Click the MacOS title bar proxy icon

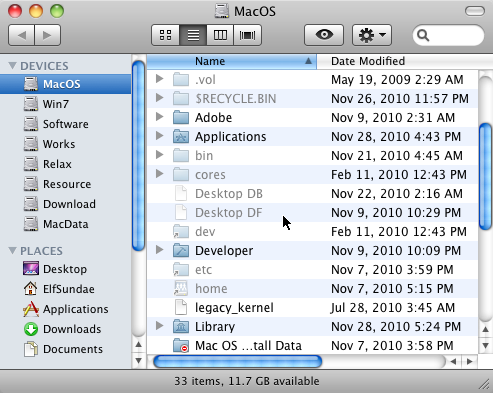point(222,11)
